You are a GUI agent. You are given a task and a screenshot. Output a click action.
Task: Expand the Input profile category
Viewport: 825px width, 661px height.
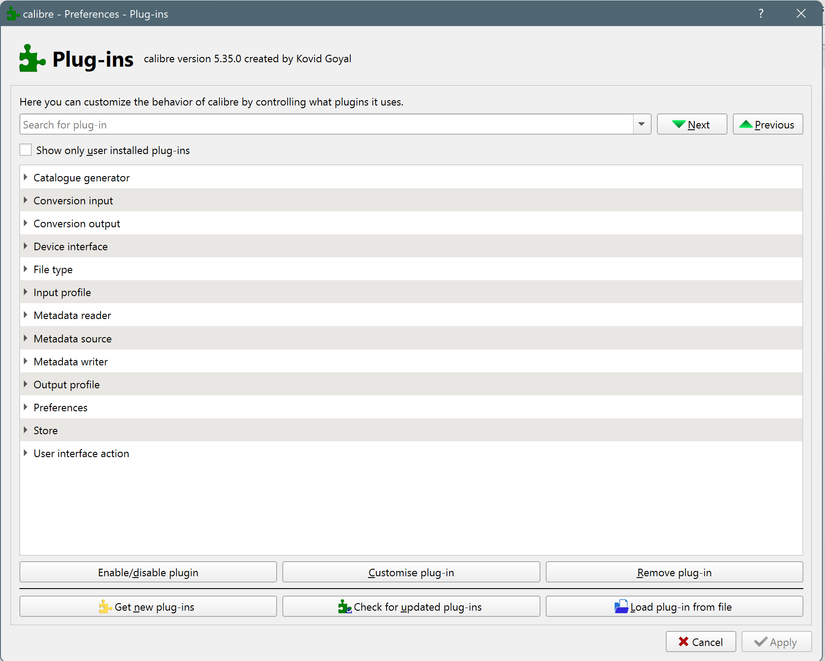25,292
